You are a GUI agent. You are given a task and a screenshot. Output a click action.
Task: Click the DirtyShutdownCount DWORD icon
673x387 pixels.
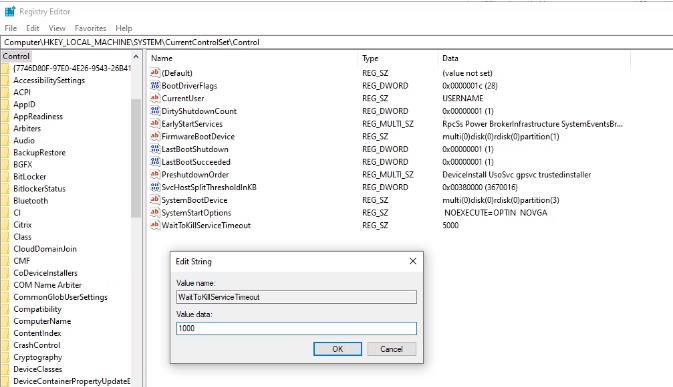(x=155, y=111)
